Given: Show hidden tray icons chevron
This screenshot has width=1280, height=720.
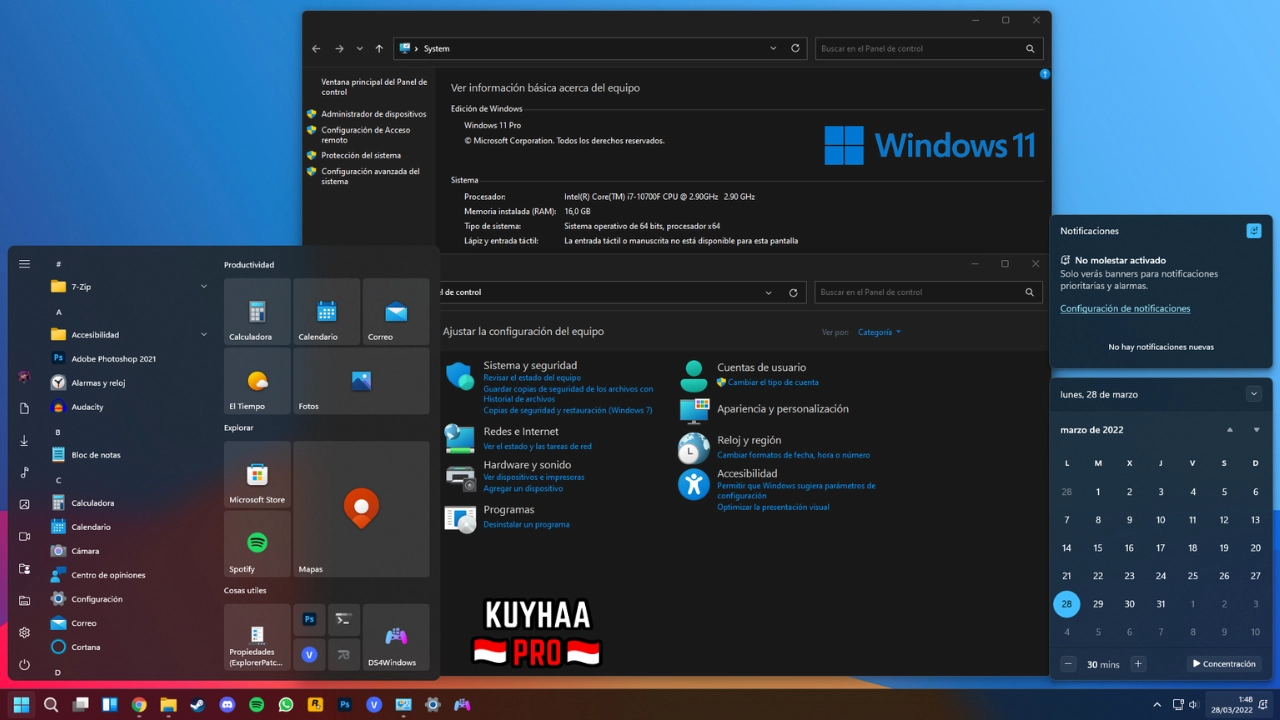Looking at the screenshot, I should 1157,705.
